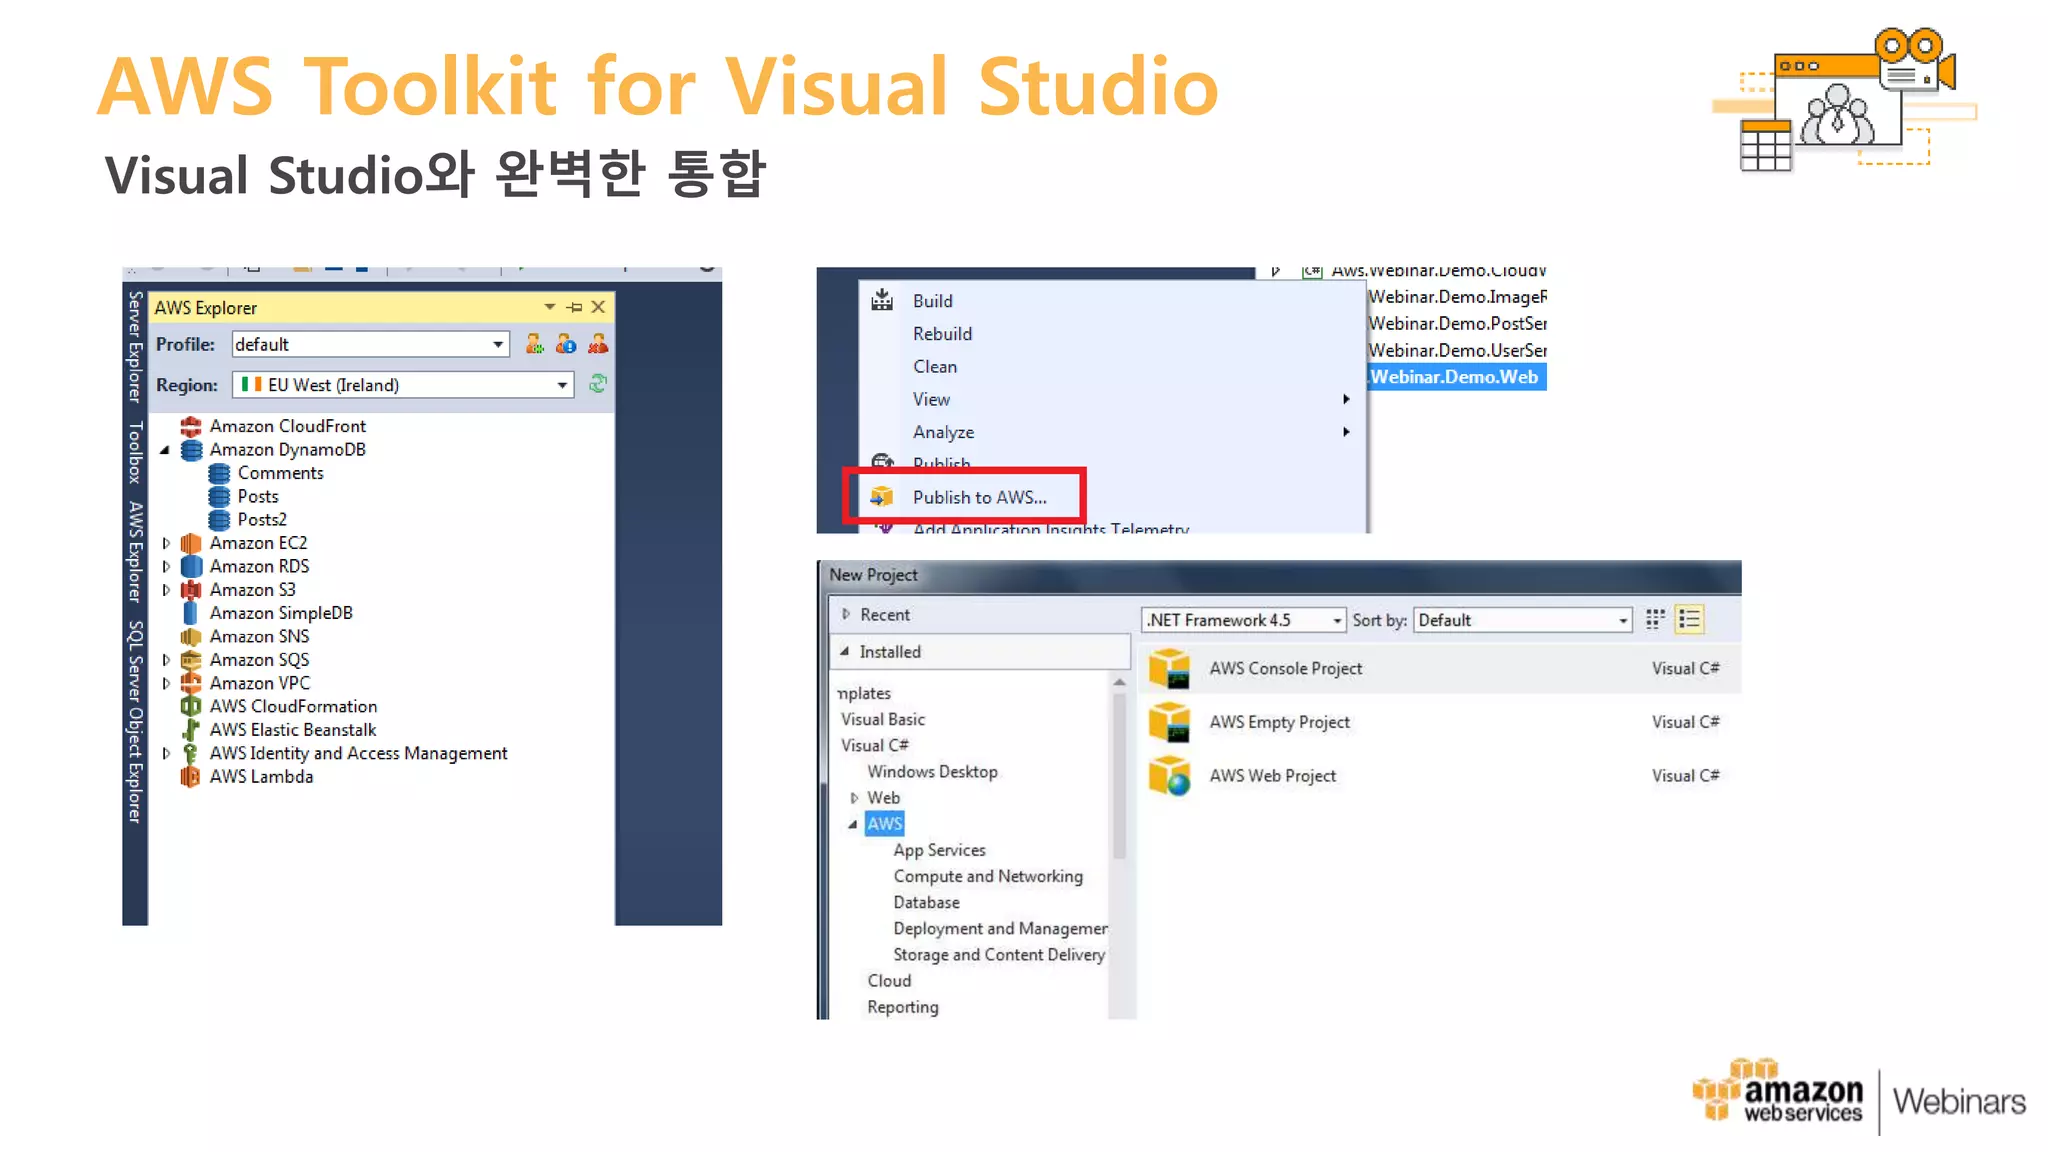This screenshot has height=1152, width=2048.
Task: Click the add profile icon in AWS Explorer
Action: [535, 344]
